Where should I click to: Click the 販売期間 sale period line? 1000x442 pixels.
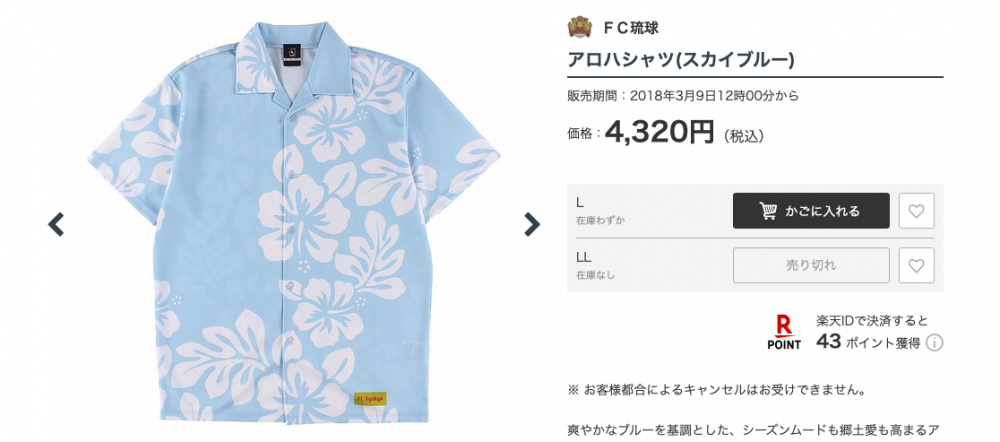click(x=683, y=96)
